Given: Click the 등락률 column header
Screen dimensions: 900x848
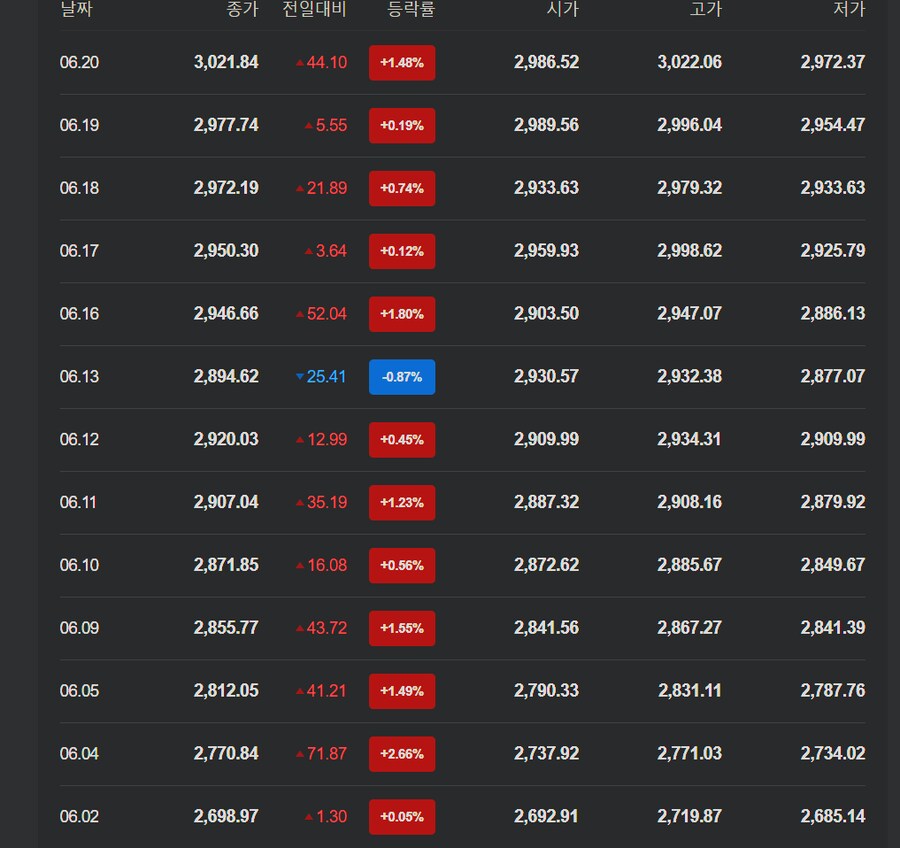Looking at the screenshot, I should [411, 9].
